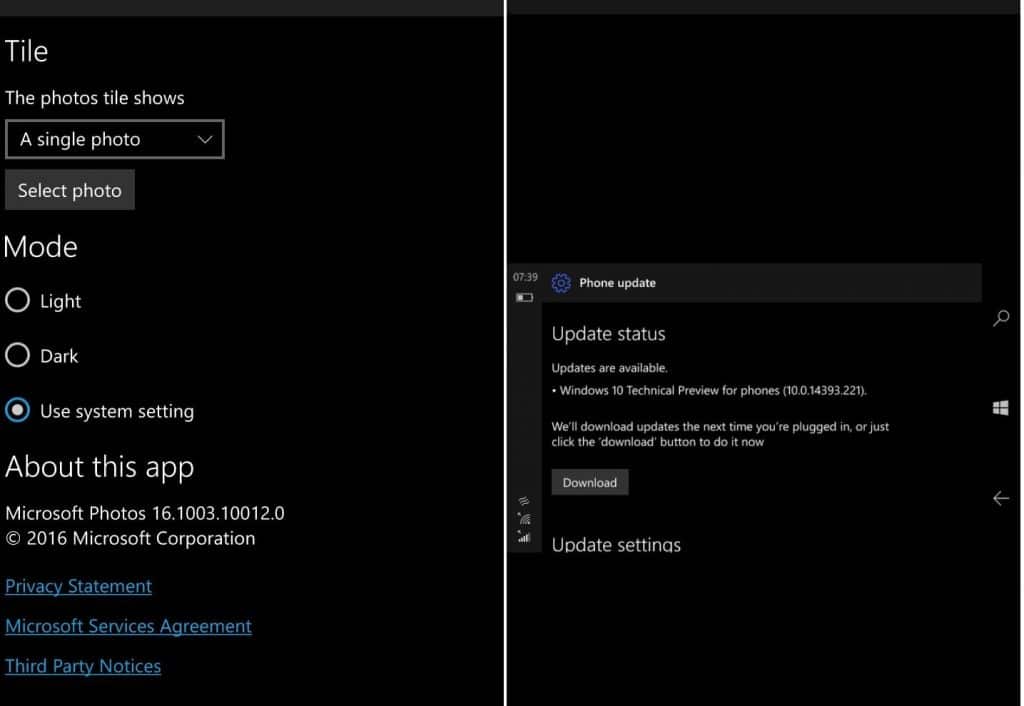Image resolution: width=1024 pixels, height=706 pixels.
Task: Select the Update status heading
Action: pyautogui.click(x=608, y=334)
